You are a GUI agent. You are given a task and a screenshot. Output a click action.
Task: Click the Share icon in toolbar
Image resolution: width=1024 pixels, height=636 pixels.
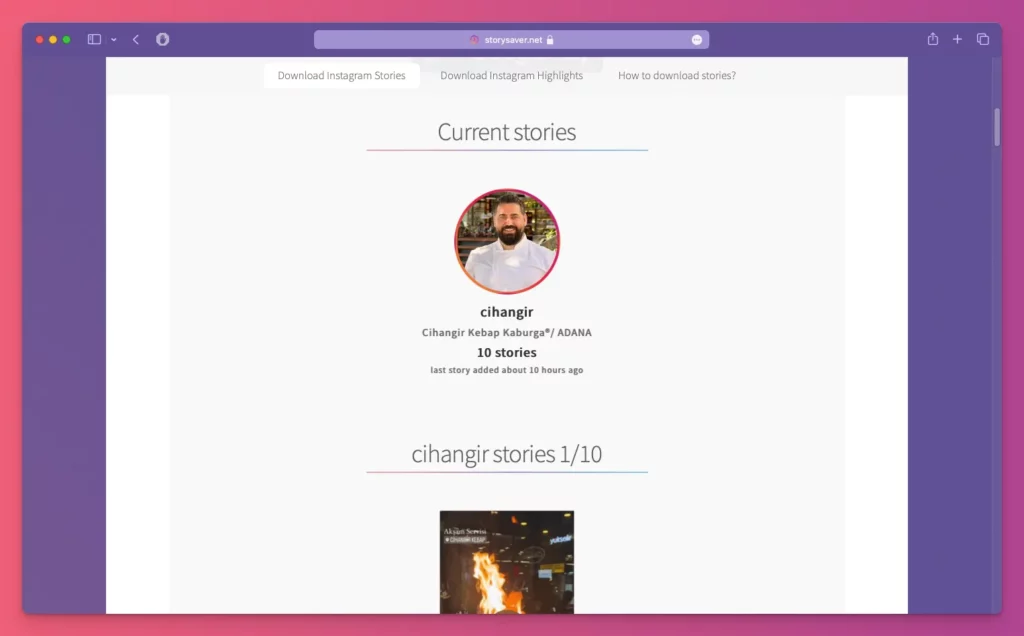click(x=933, y=39)
